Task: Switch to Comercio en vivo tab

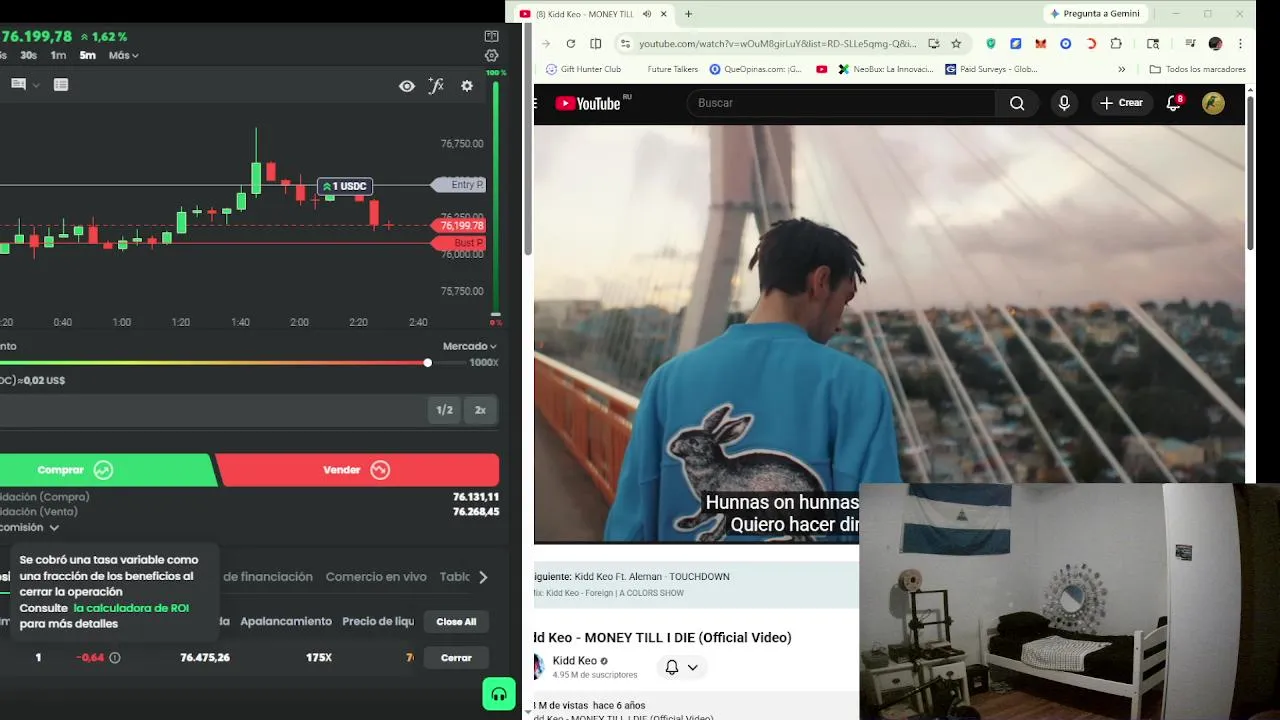Action: (376, 577)
